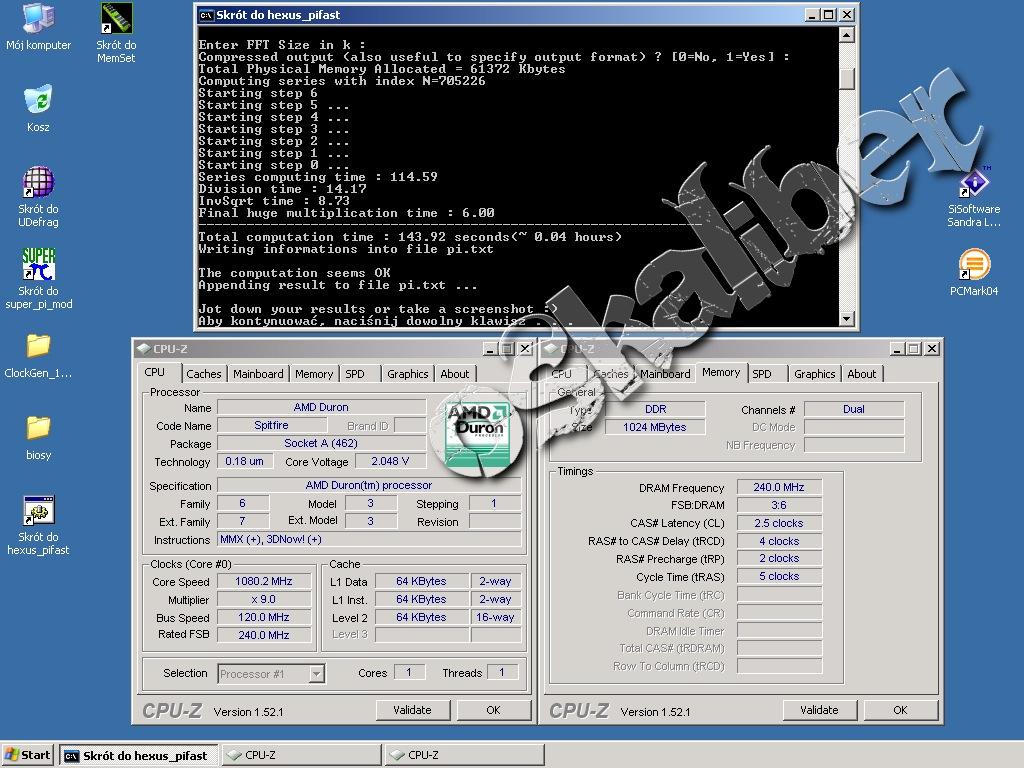This screenshot has height=768, width=1024.
Task: Open the Kosz recycle bin icon
Action: click(38, 108)
